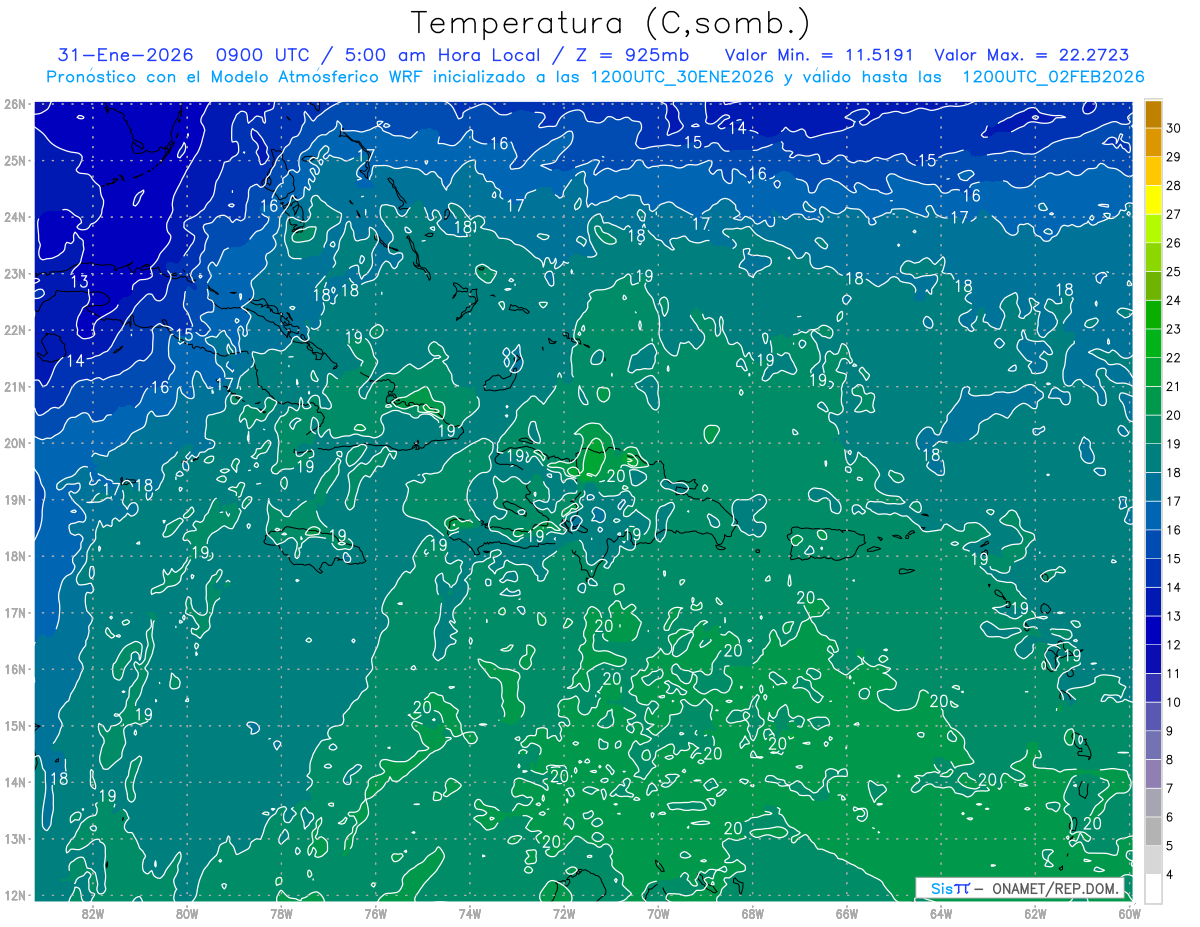Click the '26N' latitude axis label
This screenshot has width=1200, height=927.
click(x=15, y=104)
